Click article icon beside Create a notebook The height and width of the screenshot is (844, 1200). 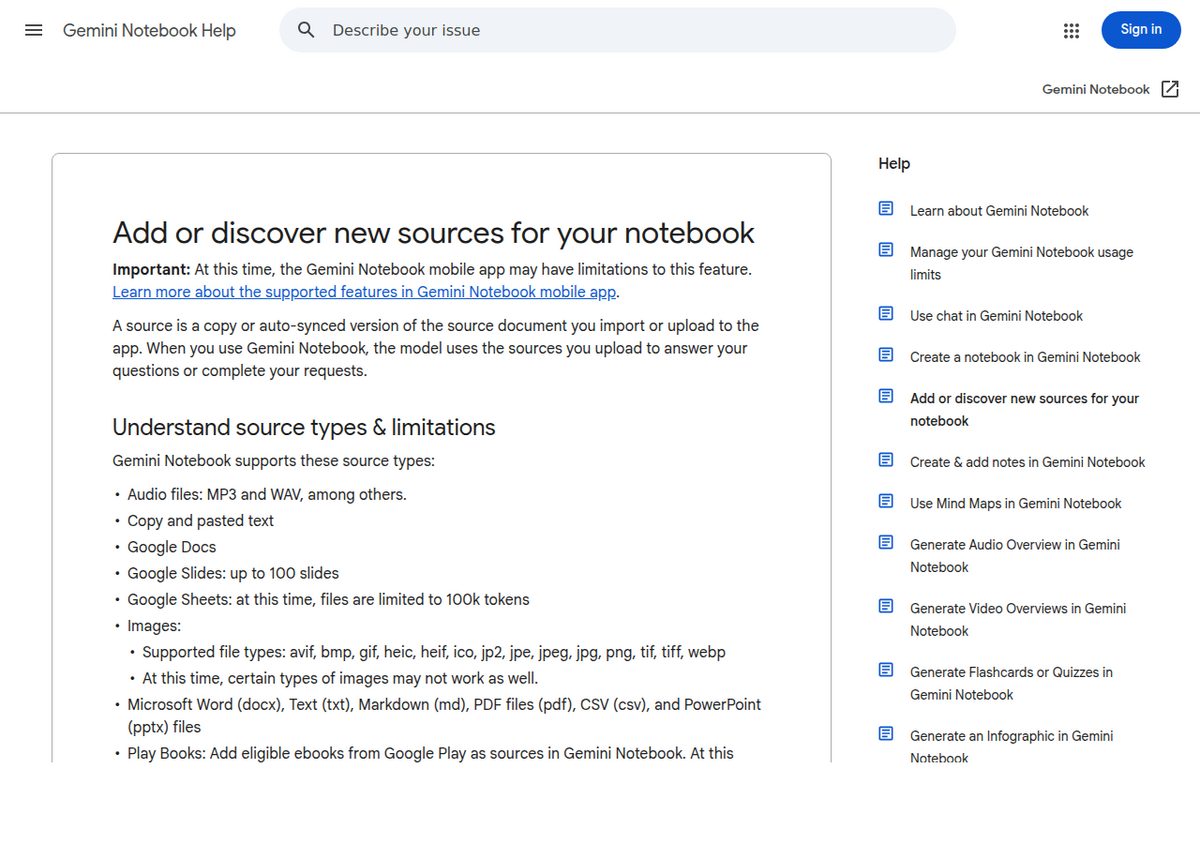click(x=886, y=355)
